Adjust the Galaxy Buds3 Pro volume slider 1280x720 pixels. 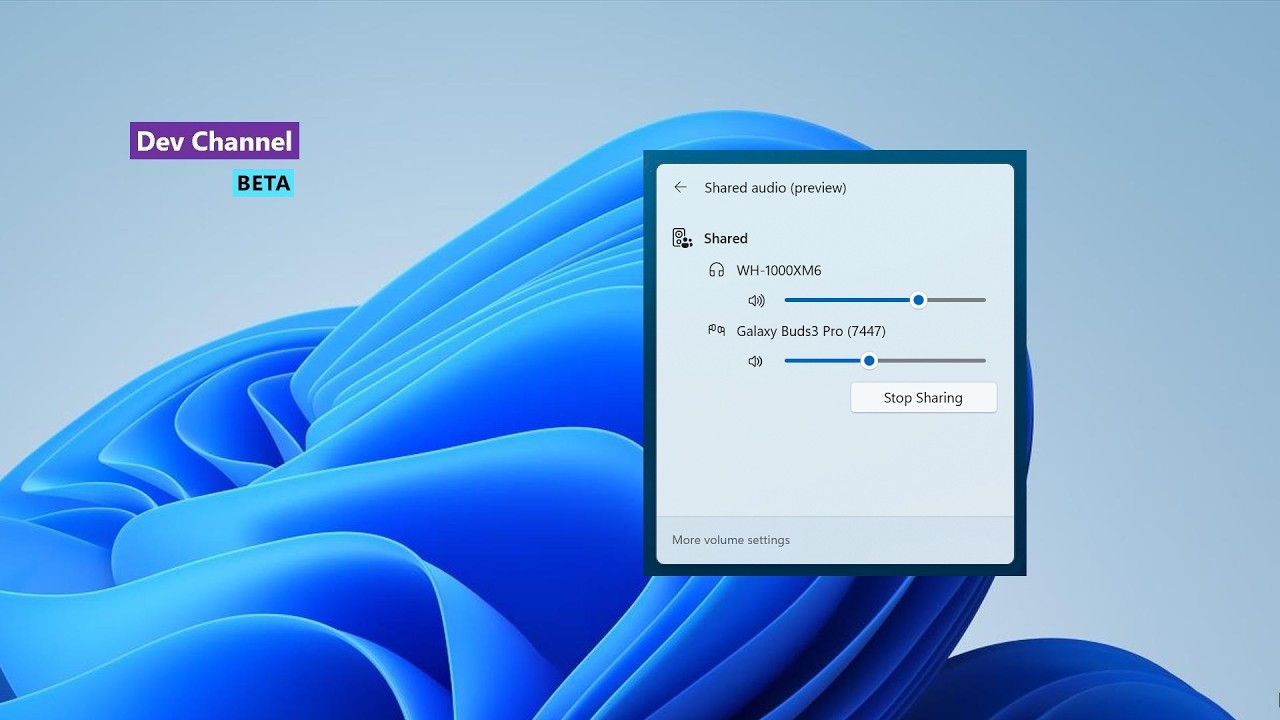tap(885, 361)
